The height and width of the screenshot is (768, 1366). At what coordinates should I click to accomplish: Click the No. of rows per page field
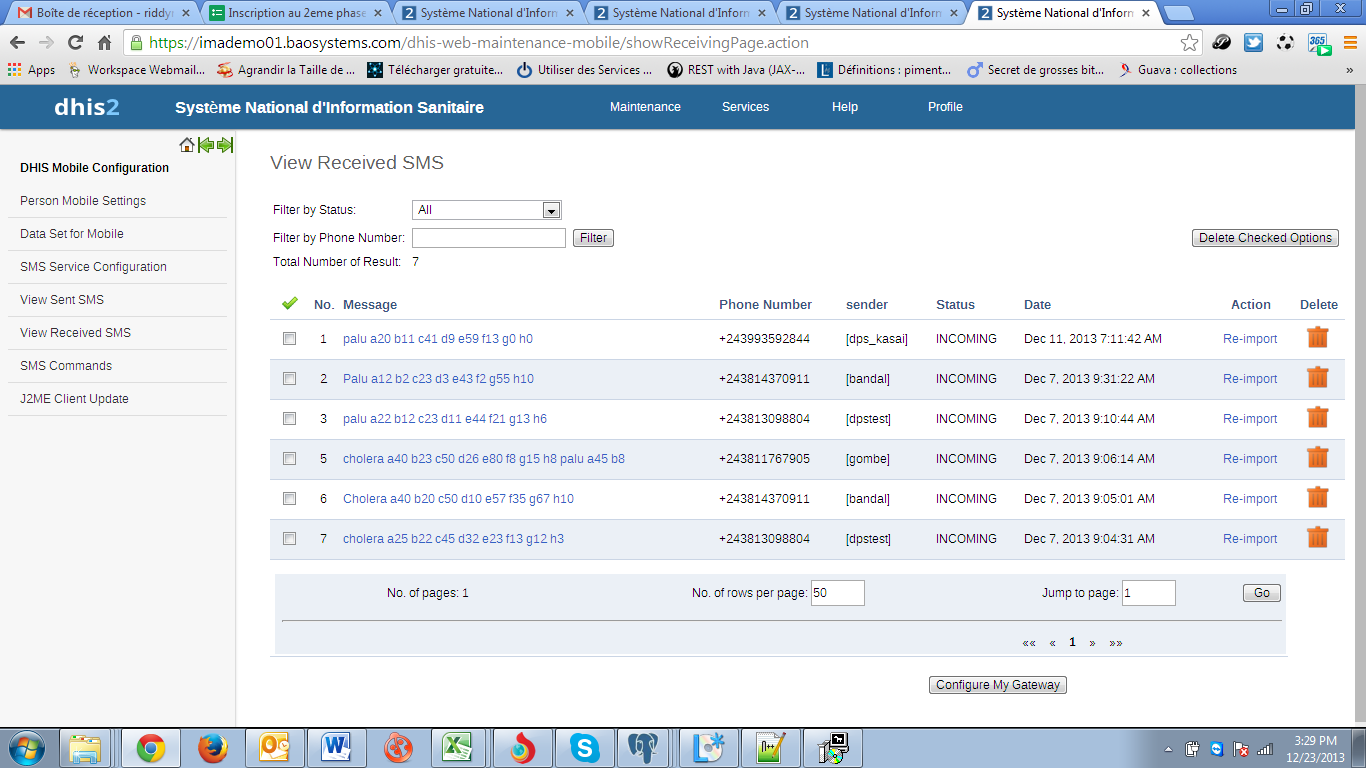[837, 593]
